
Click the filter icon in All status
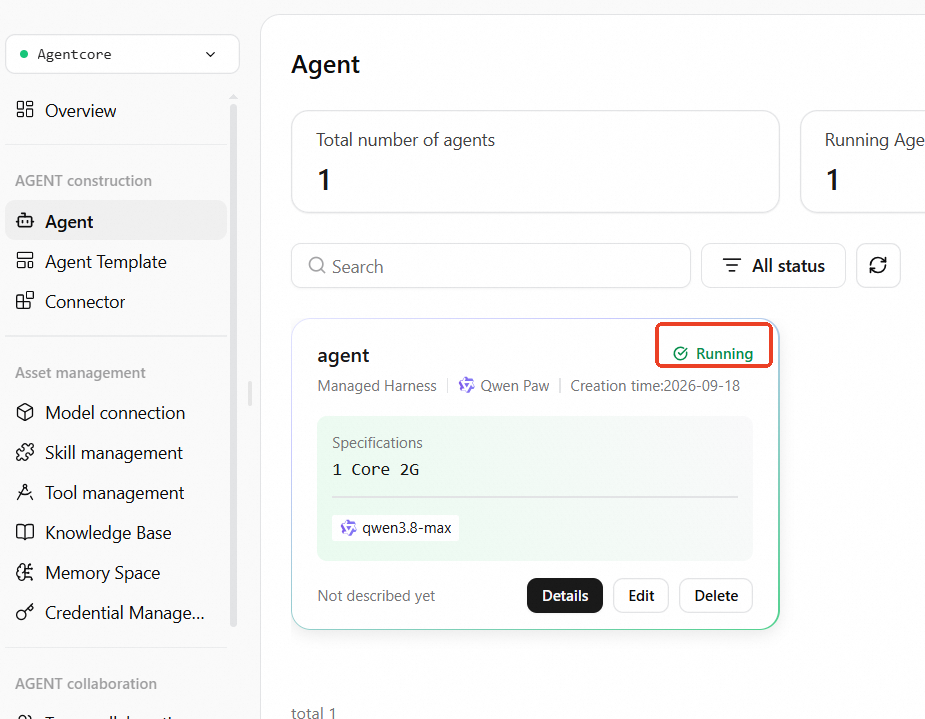(x=732, y=265)
